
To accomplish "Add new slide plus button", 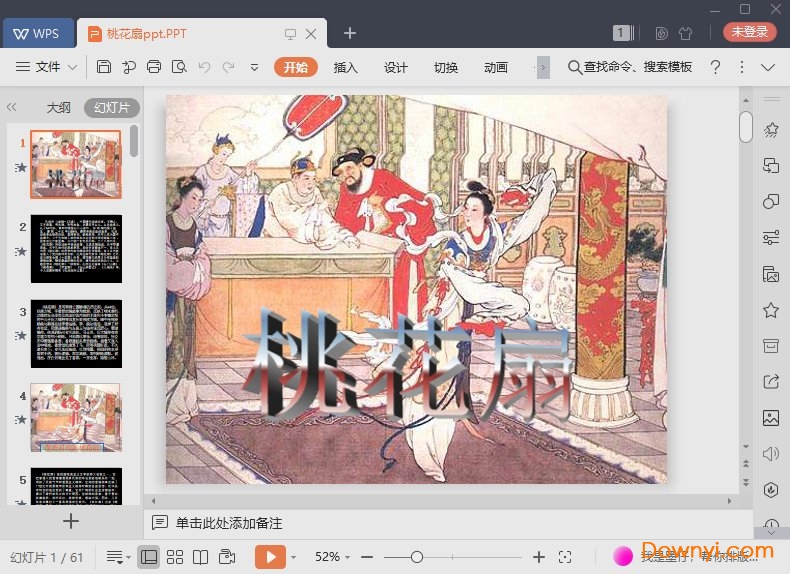I will pos(71,521).
